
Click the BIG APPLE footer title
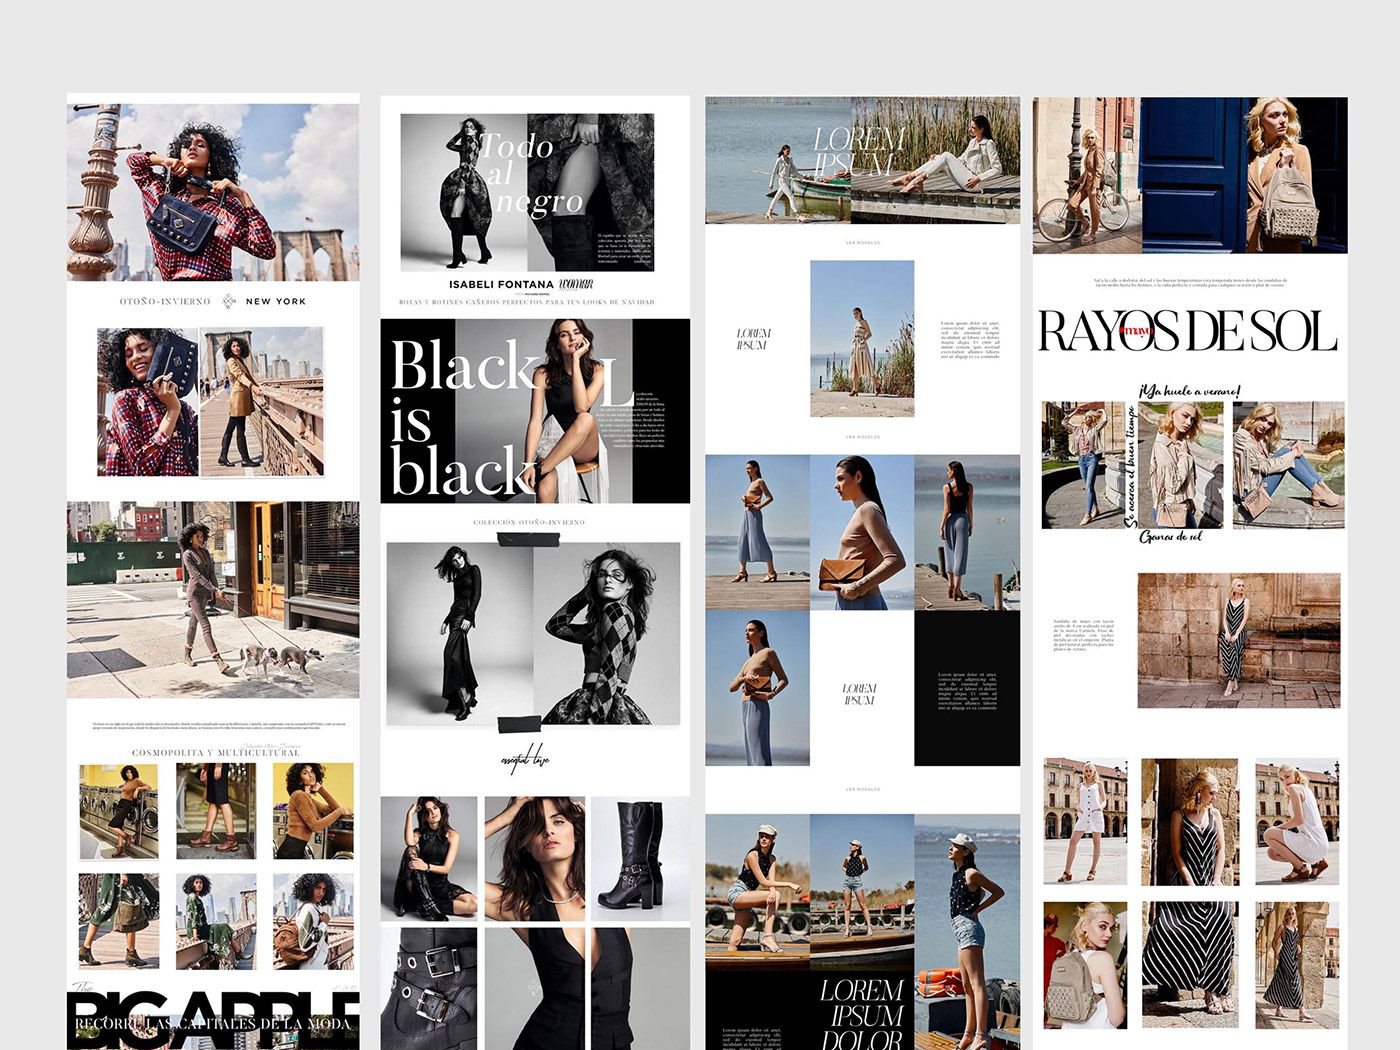coord(213,1017)
